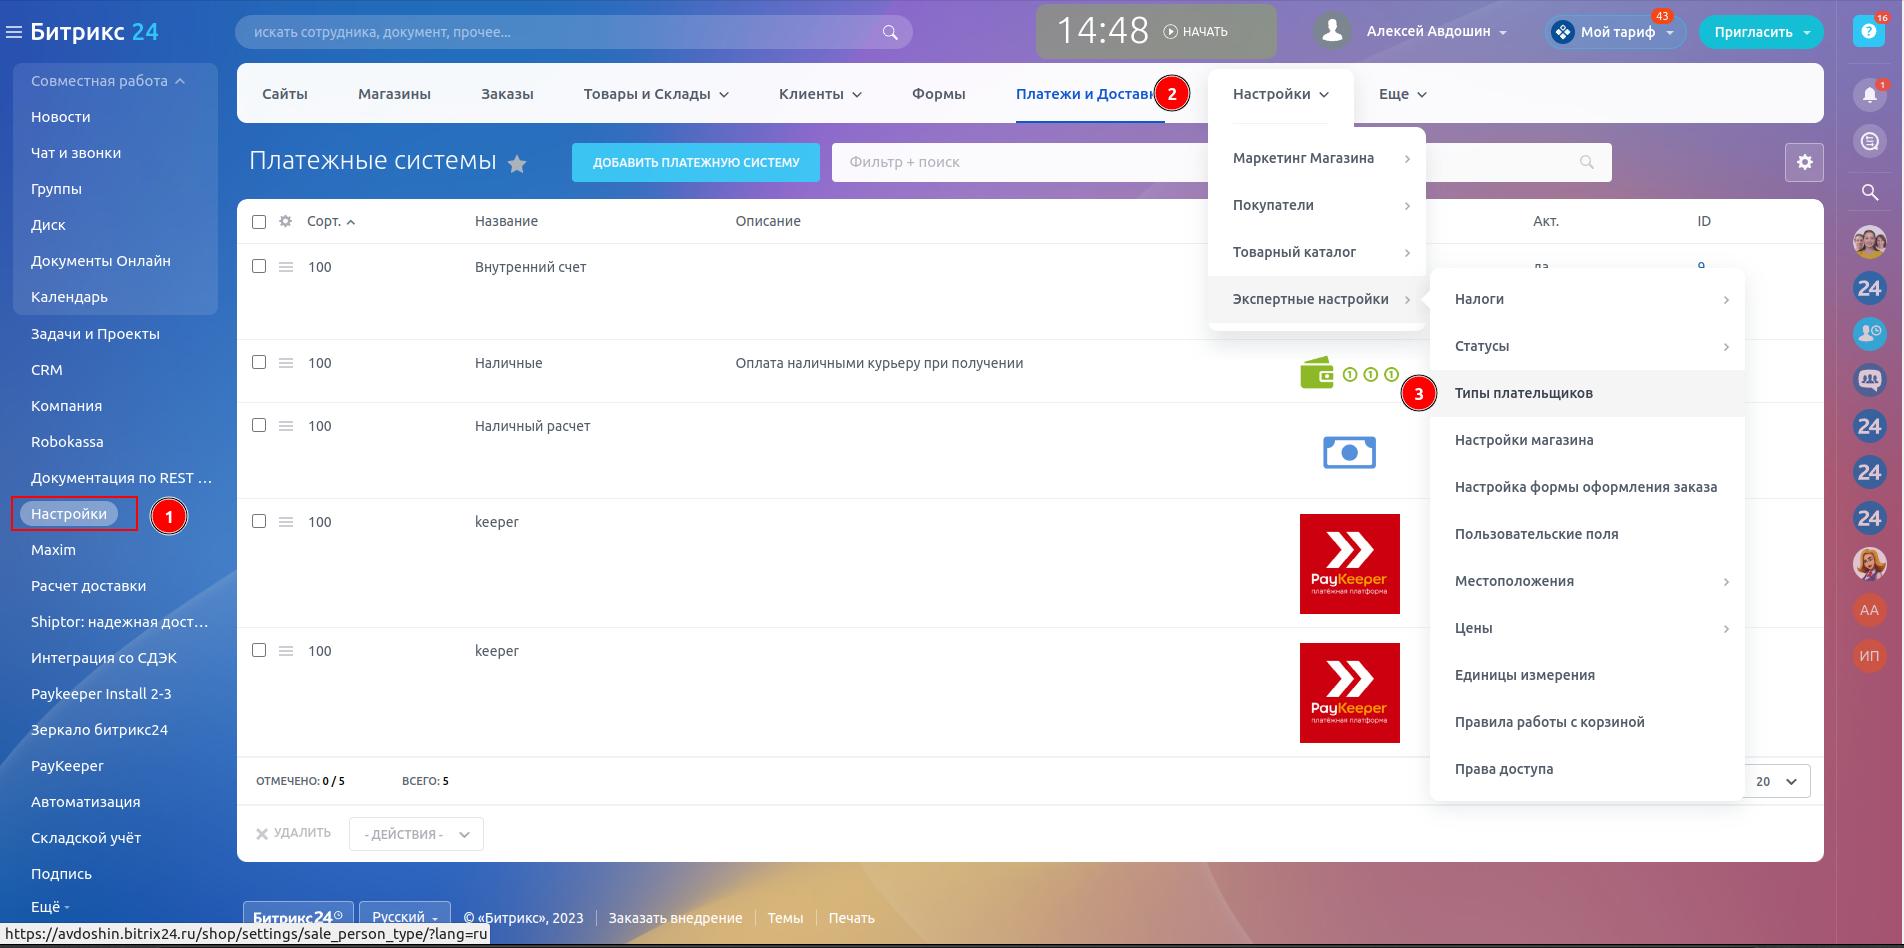Click the column settings gear in table header
The width and height of the screenshot is (1904, 948).
point(285,221)
